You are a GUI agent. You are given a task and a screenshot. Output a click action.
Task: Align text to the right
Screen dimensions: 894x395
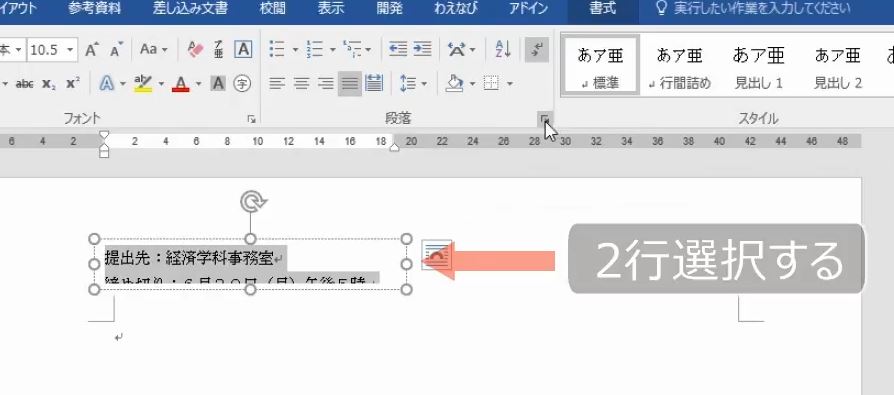325,84
